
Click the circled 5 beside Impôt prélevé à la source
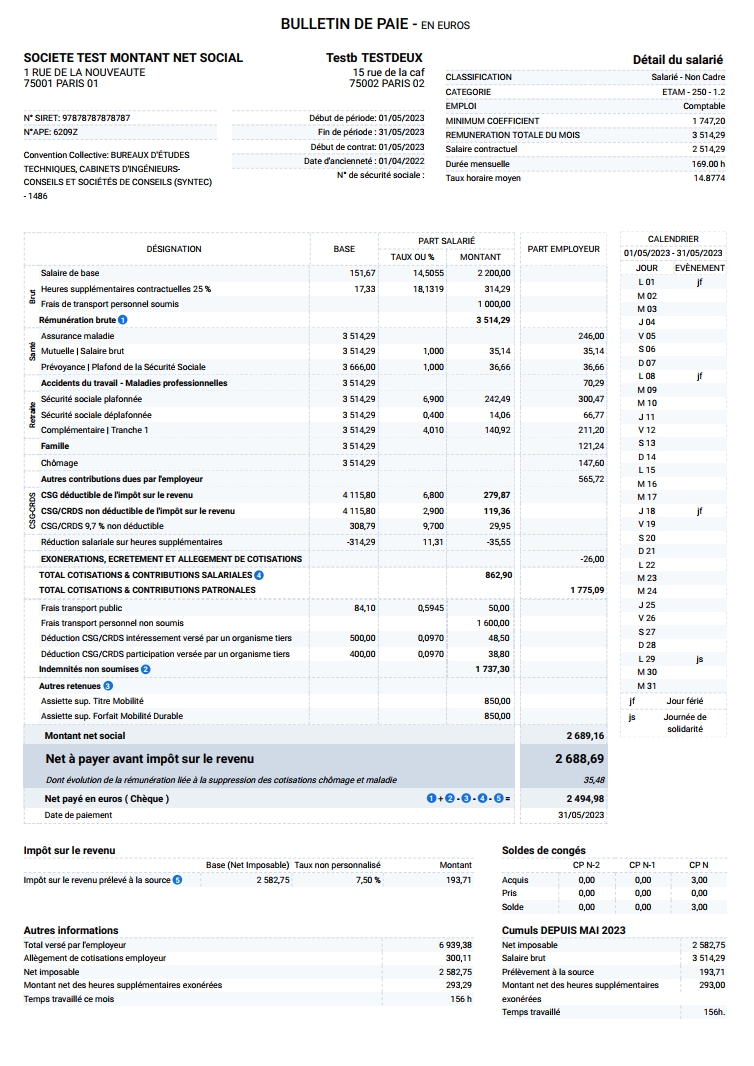point(177,880)
